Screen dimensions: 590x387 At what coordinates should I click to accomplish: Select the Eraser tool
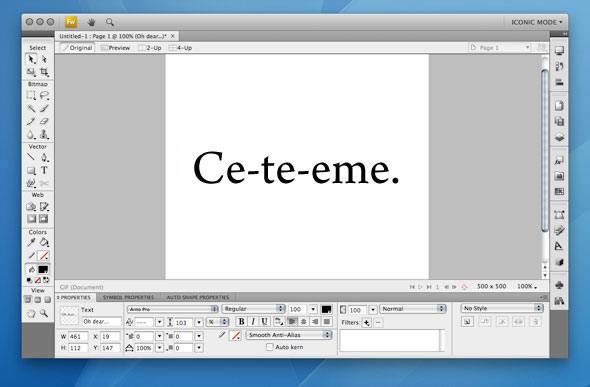pyautogui.click(x=44, y=121)
